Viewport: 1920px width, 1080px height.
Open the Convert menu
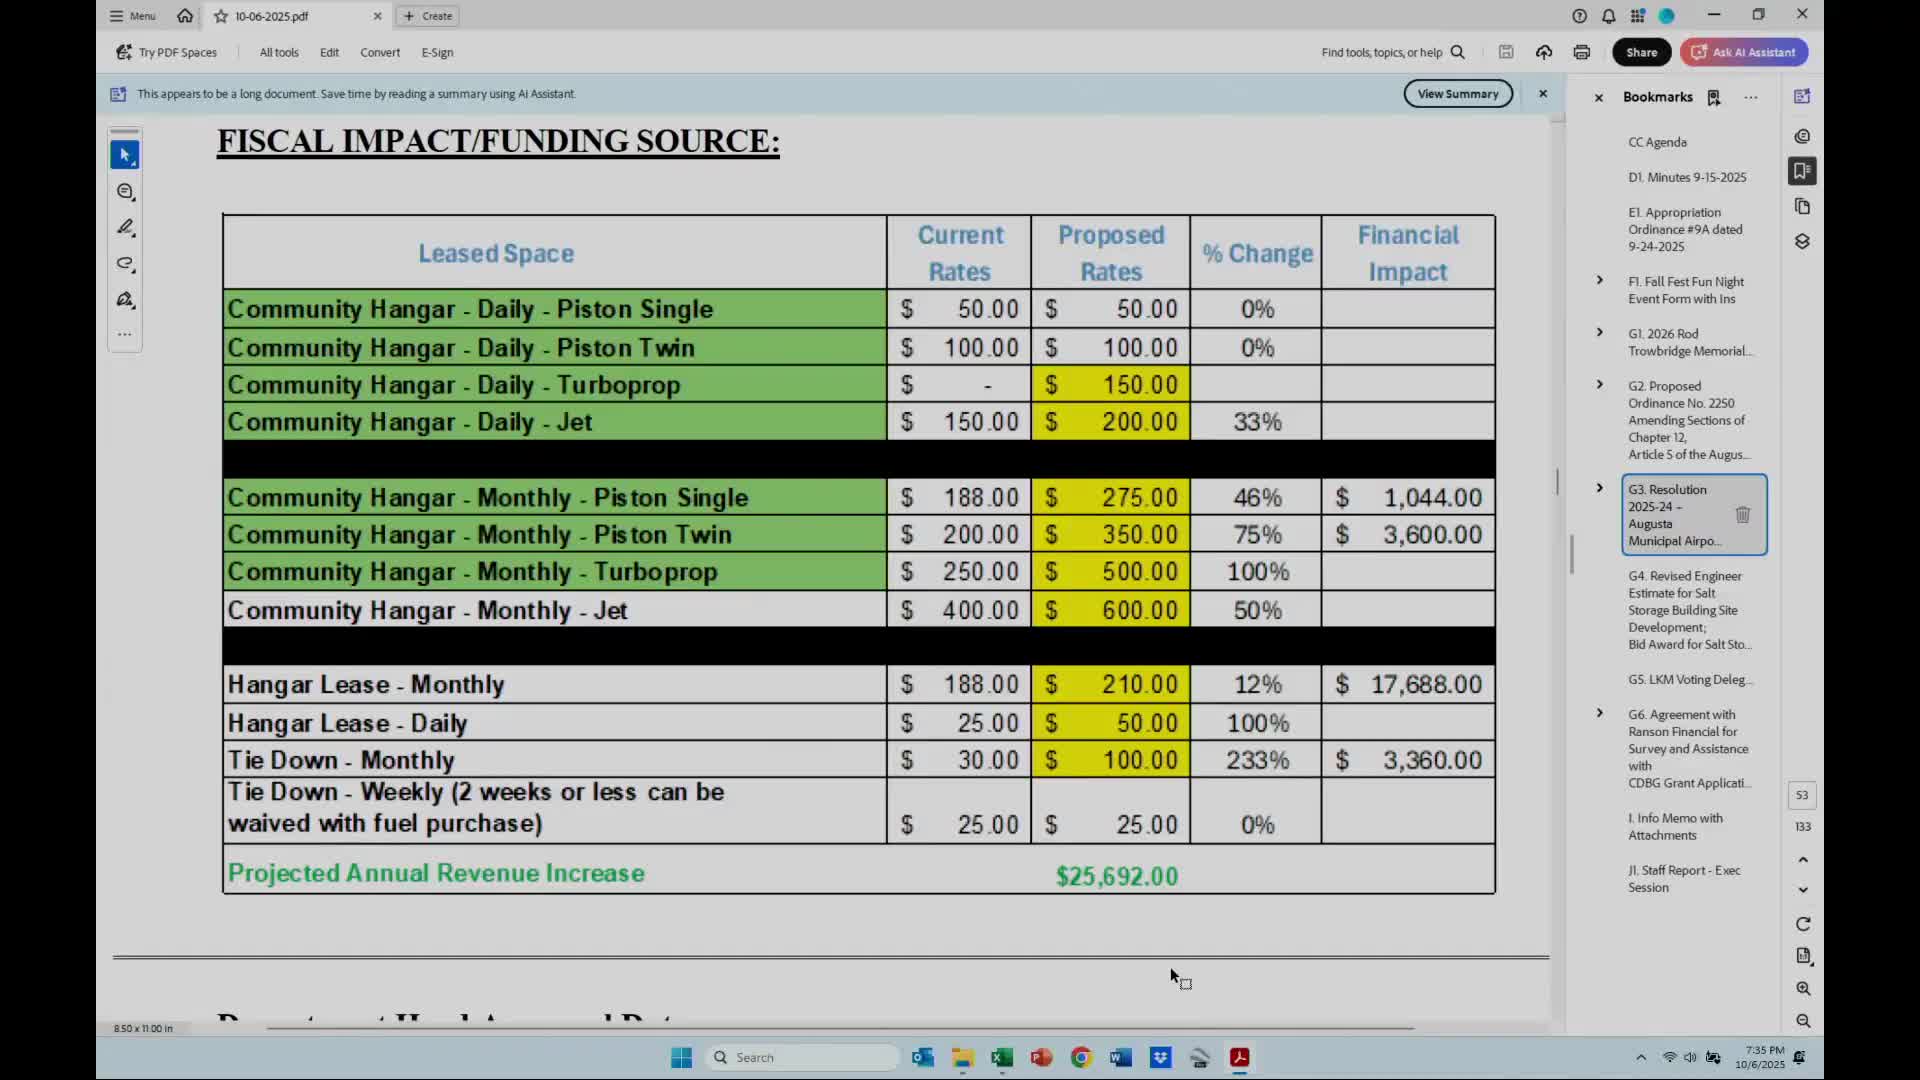click(380, 52)
